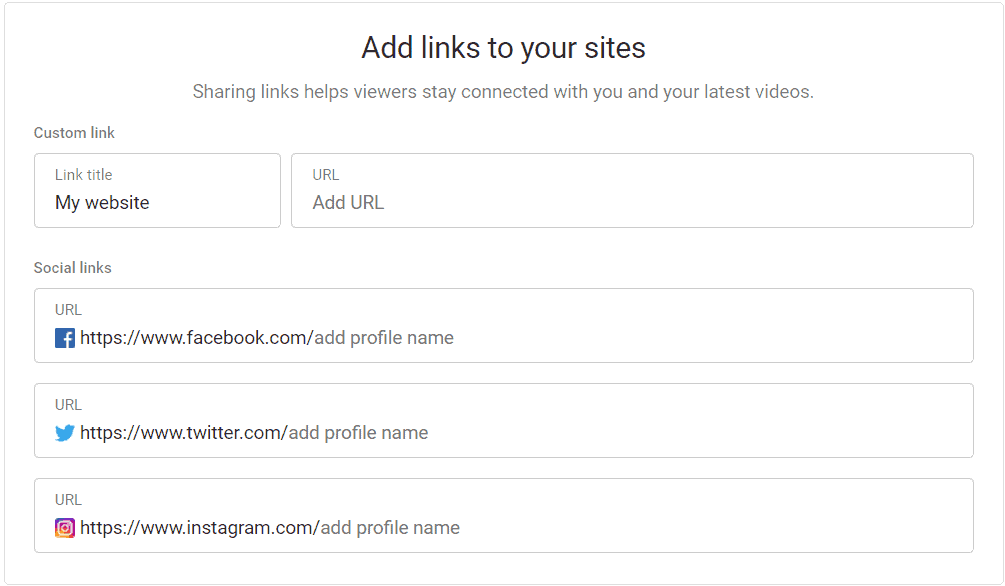Viewport: 1005px width, 586px height.
Task: Click add profile name after the Twitter URL
Action: coord(358,433)
